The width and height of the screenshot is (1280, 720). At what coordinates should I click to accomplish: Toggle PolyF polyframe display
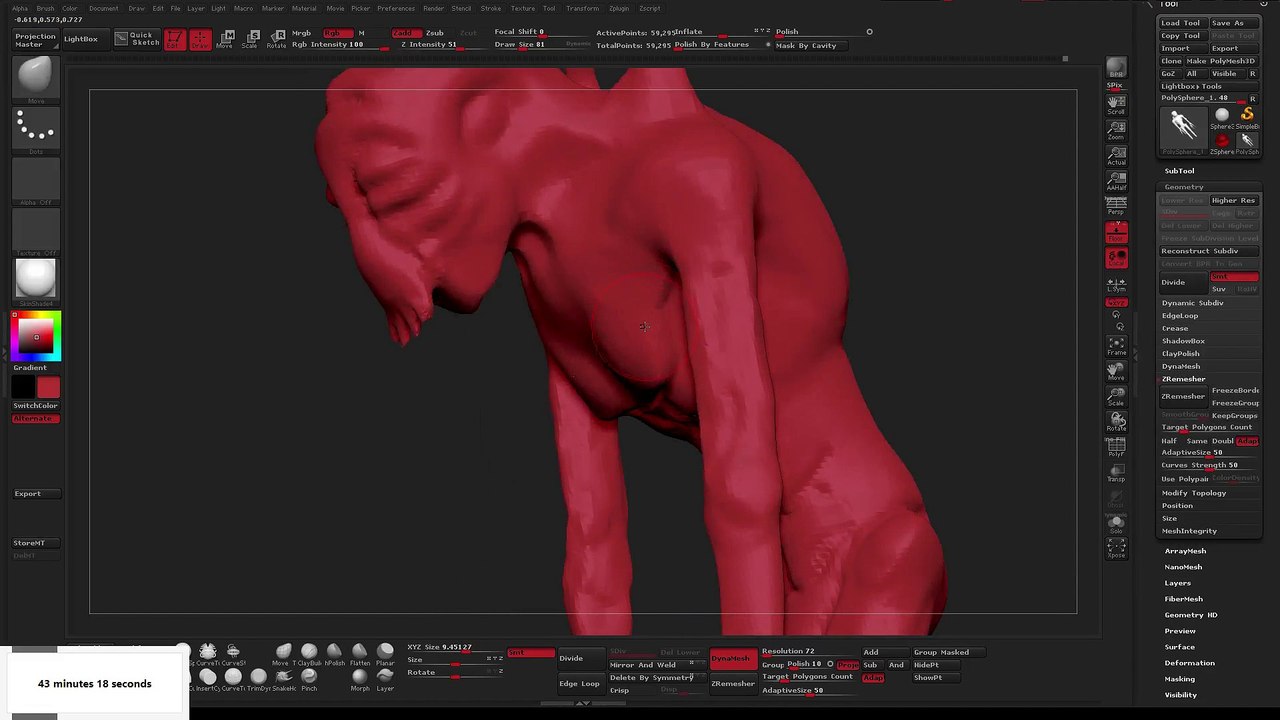click(1116, 448)
